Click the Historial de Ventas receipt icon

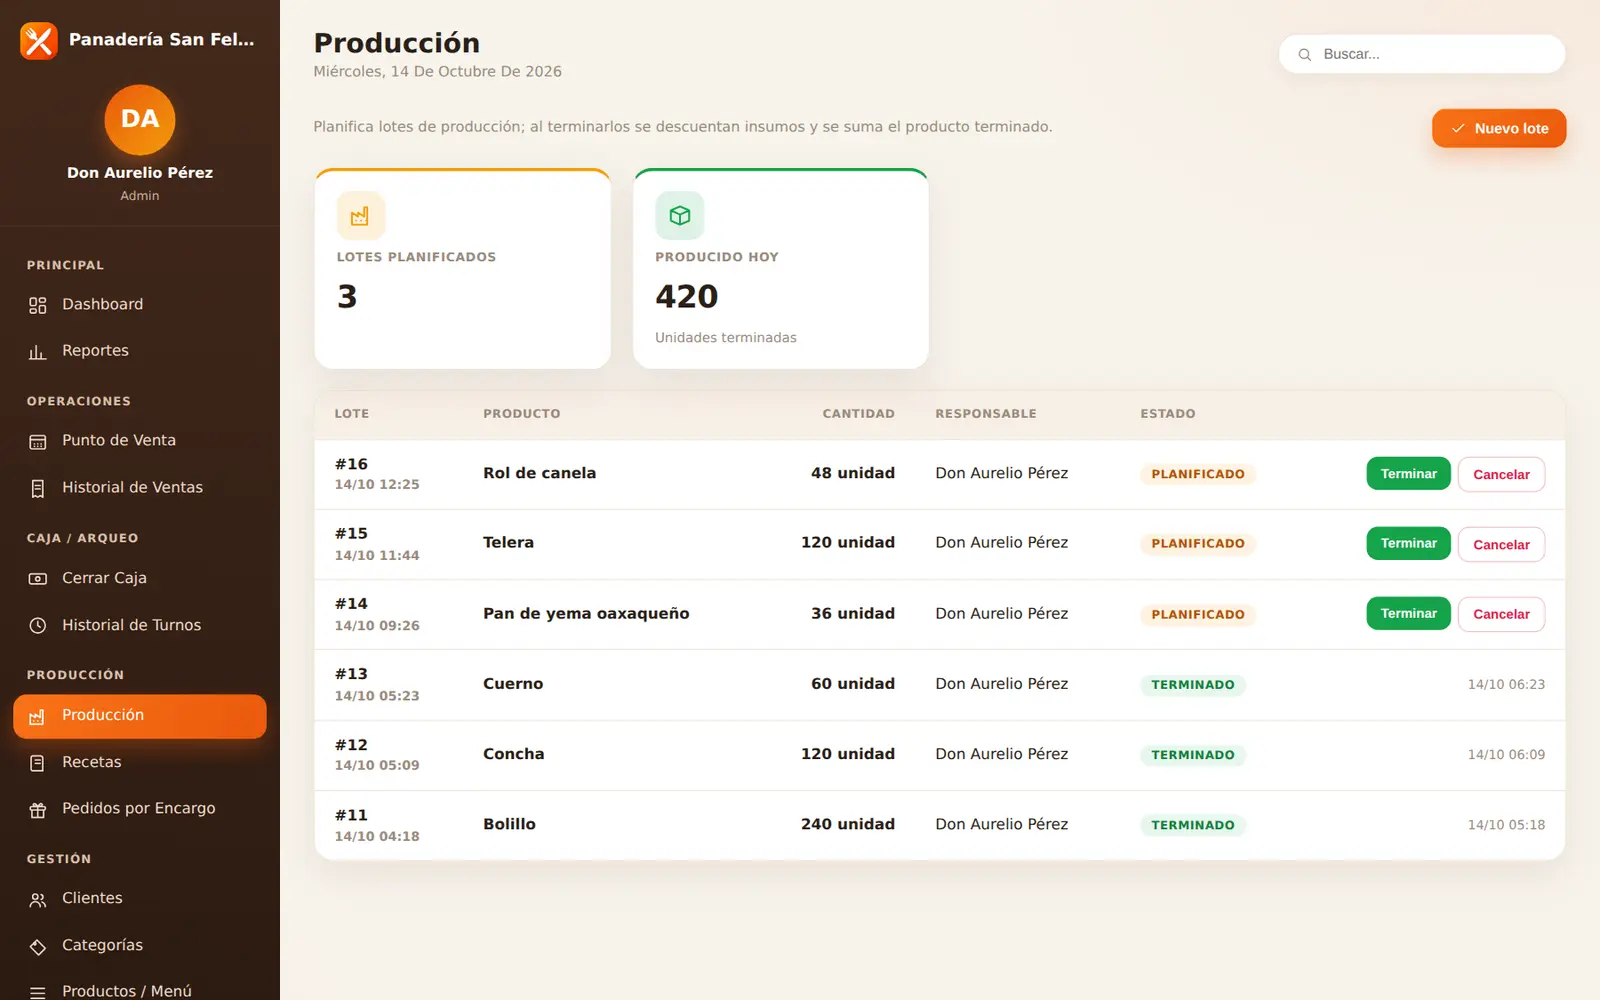click(38, 488)
